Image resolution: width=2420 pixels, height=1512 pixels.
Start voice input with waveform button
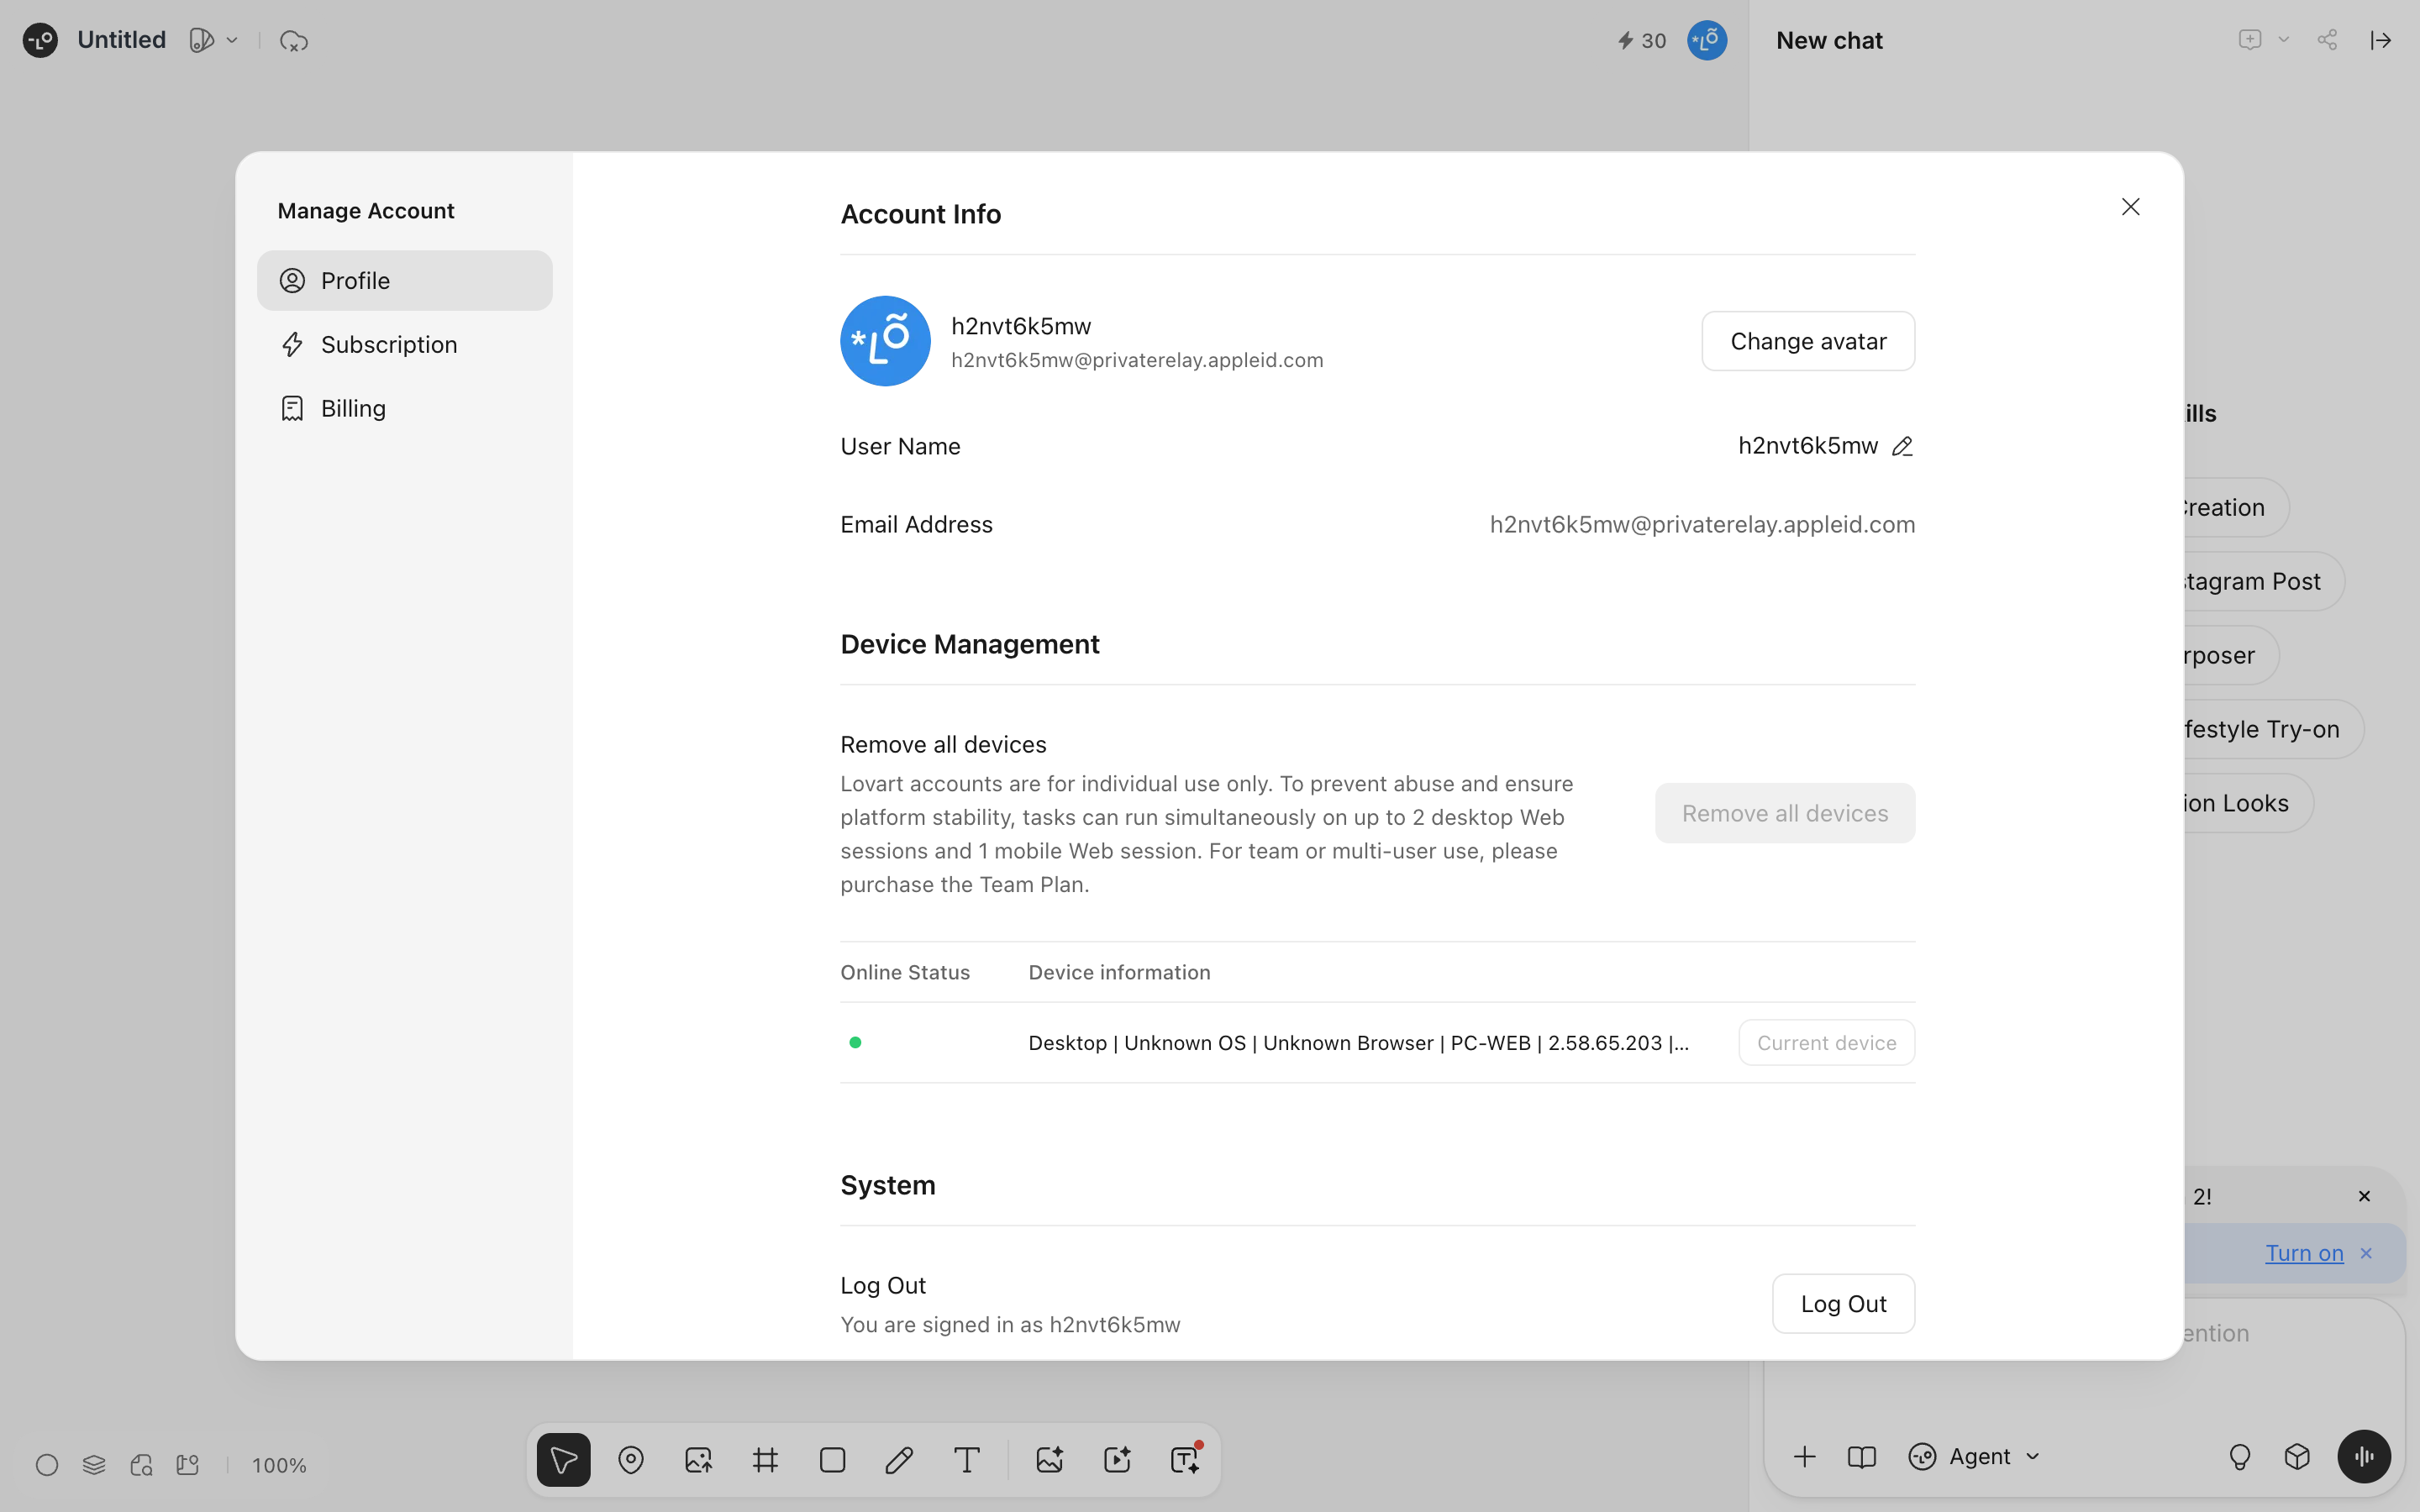pyautogui.click(x=2364, y=1457)
